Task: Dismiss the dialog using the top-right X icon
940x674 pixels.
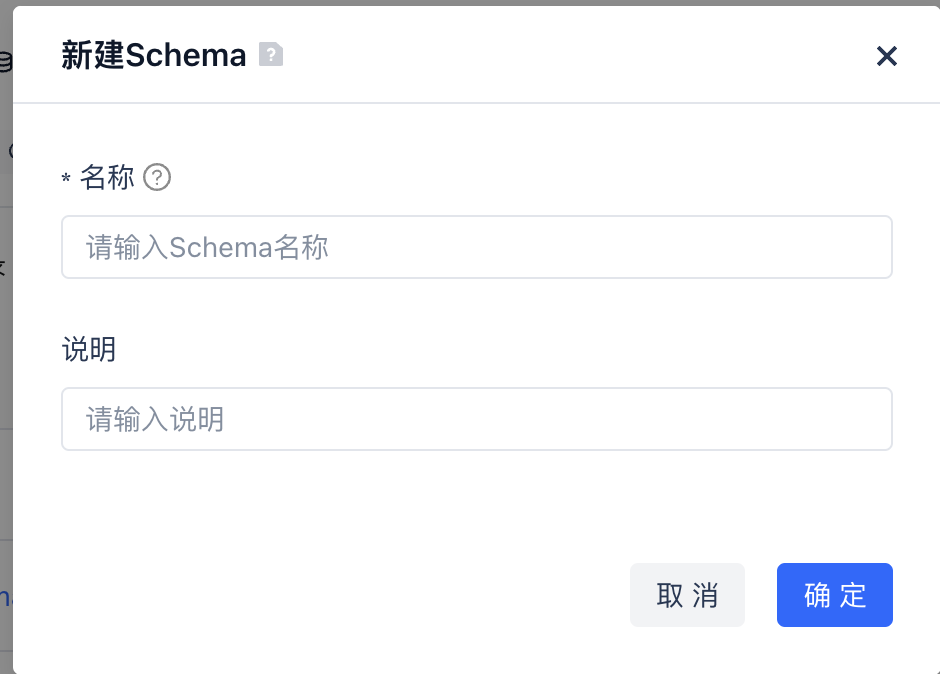Action: pos(886,56)
